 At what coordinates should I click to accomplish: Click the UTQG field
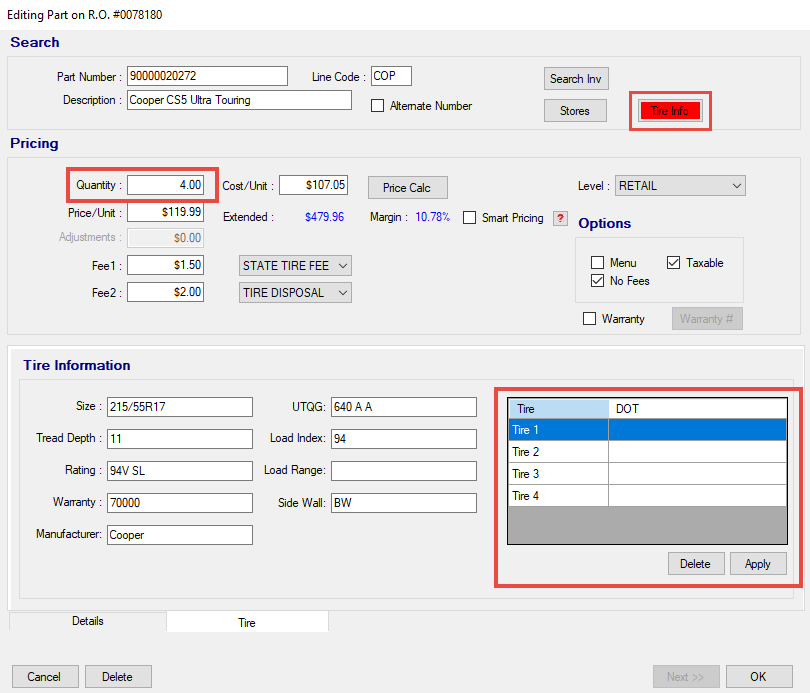[404, 407]
